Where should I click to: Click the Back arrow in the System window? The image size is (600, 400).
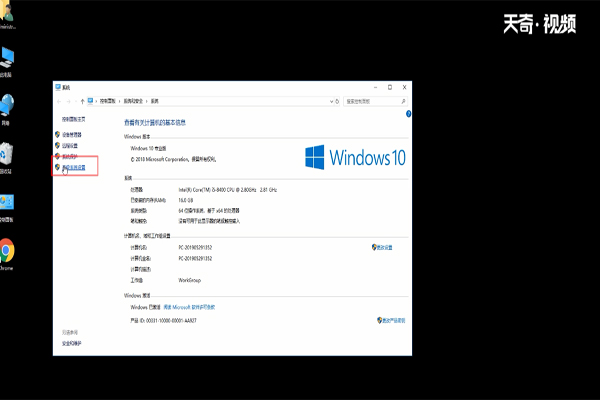59,101
